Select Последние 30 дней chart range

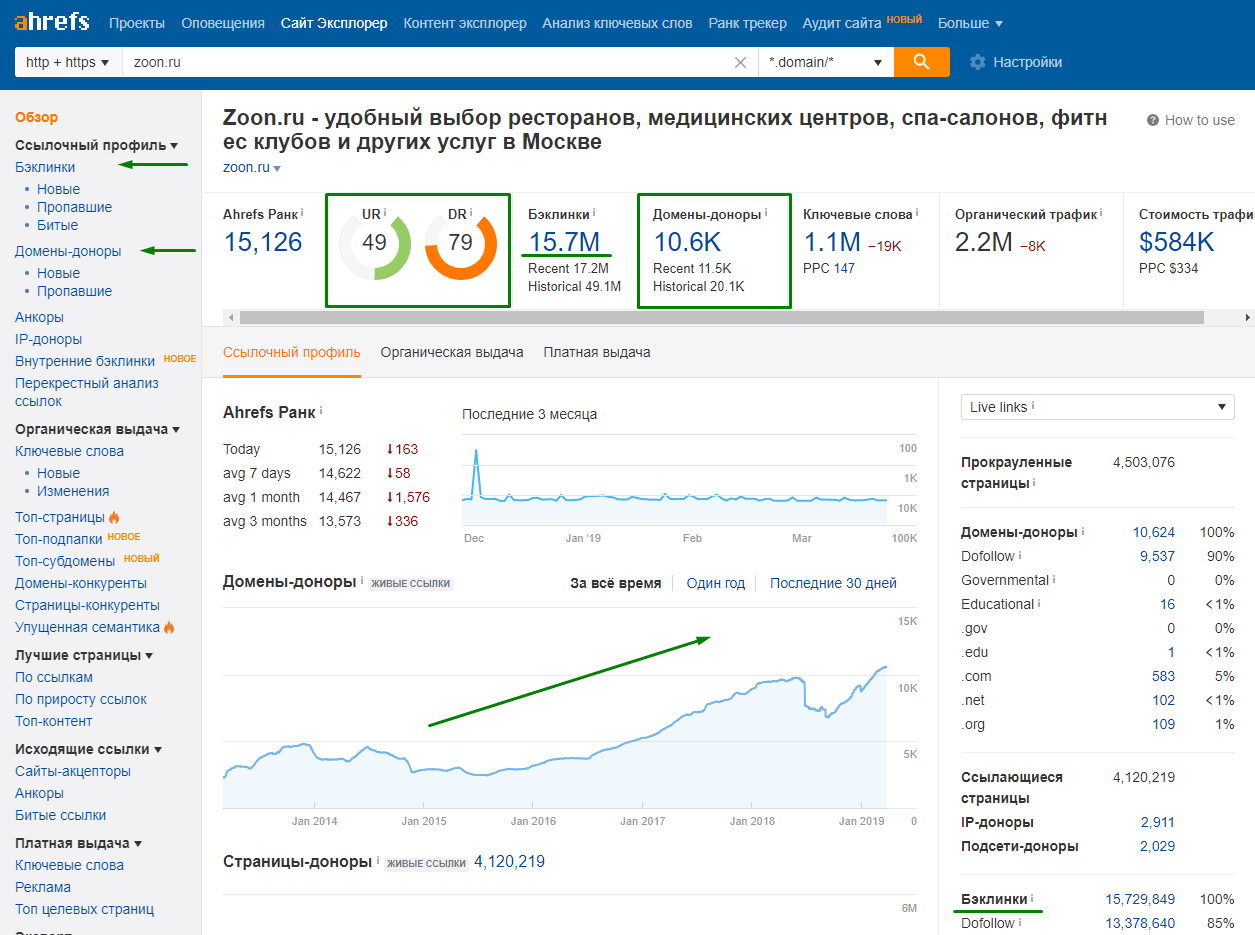click(833, 583)
